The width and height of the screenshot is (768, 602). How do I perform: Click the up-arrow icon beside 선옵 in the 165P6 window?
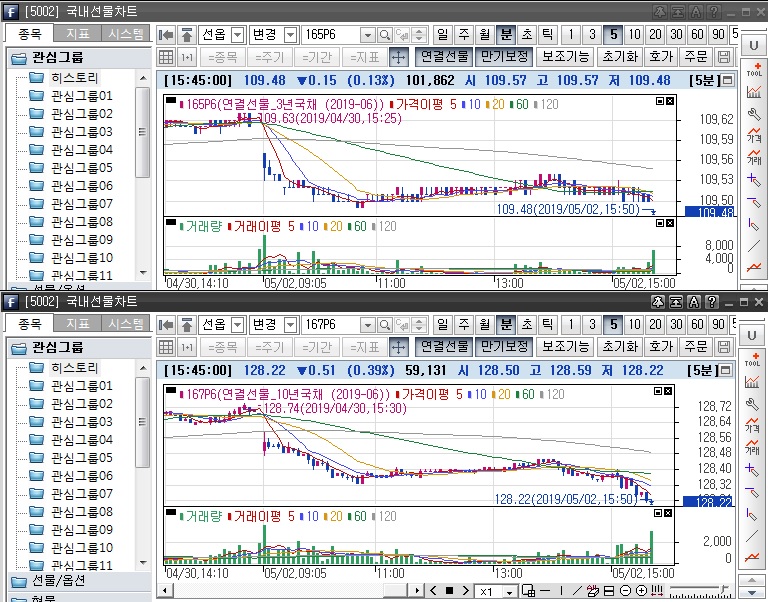coord(187,35)
